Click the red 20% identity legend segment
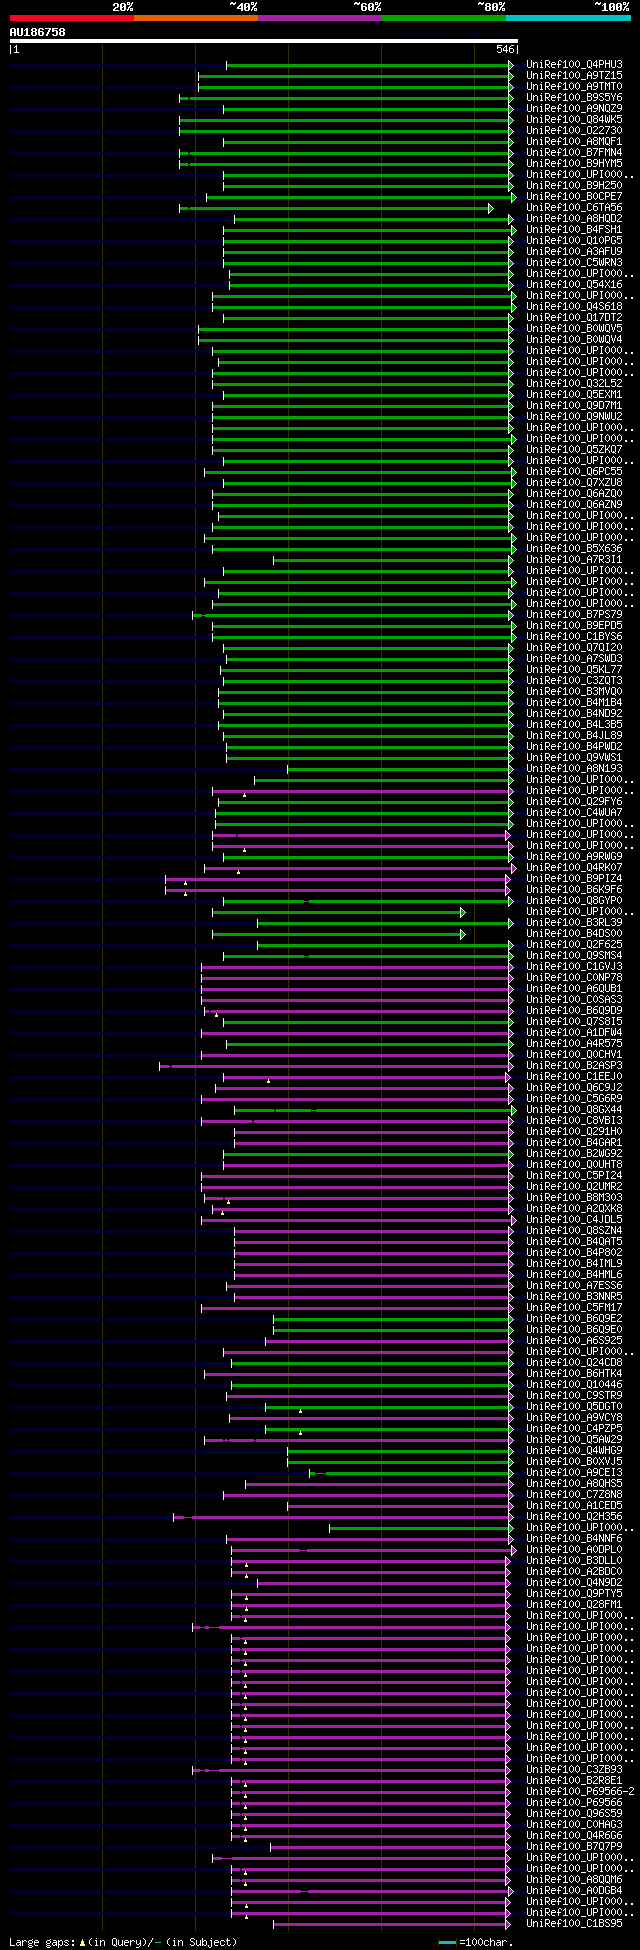The image size is (640, 1950). coord(71,18)
